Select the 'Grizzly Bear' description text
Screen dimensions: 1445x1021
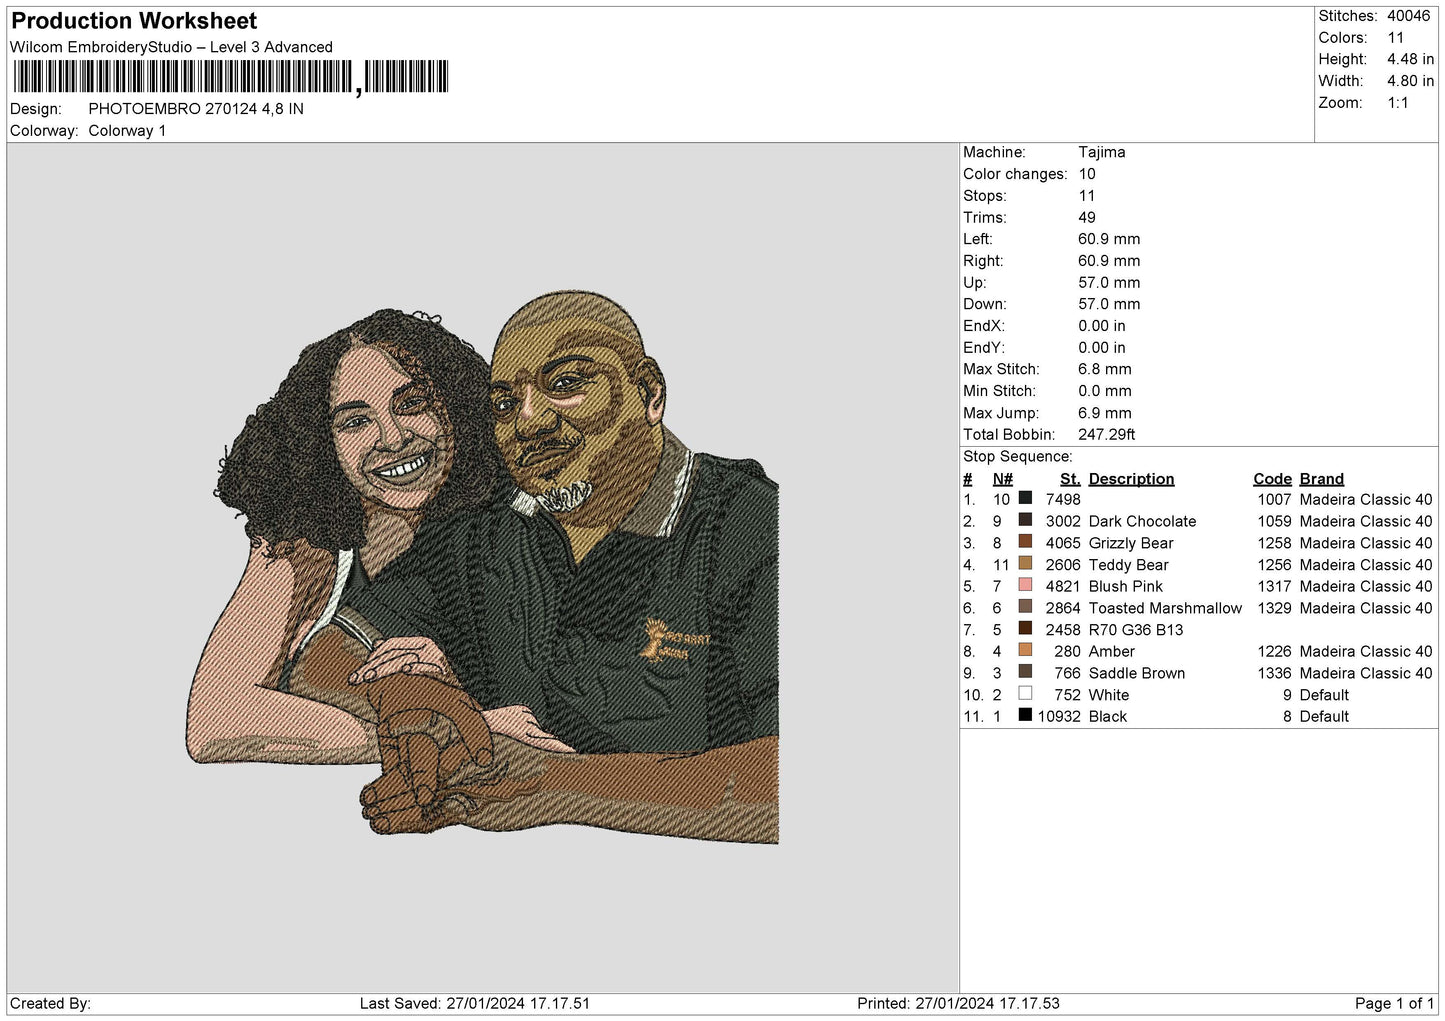coord(1131,543)
